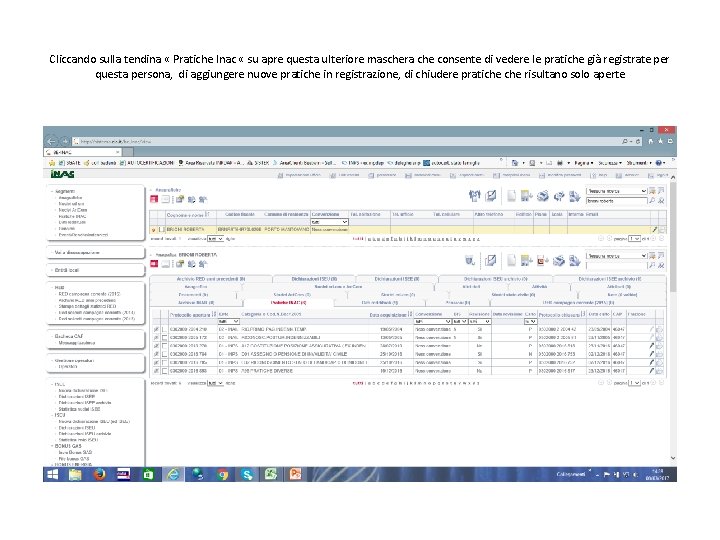The height and width of the screenshot is (540, 720).
Task: Click pencil icon in INVALIDITA' CIVILE row
Action: tap(651, 354)
